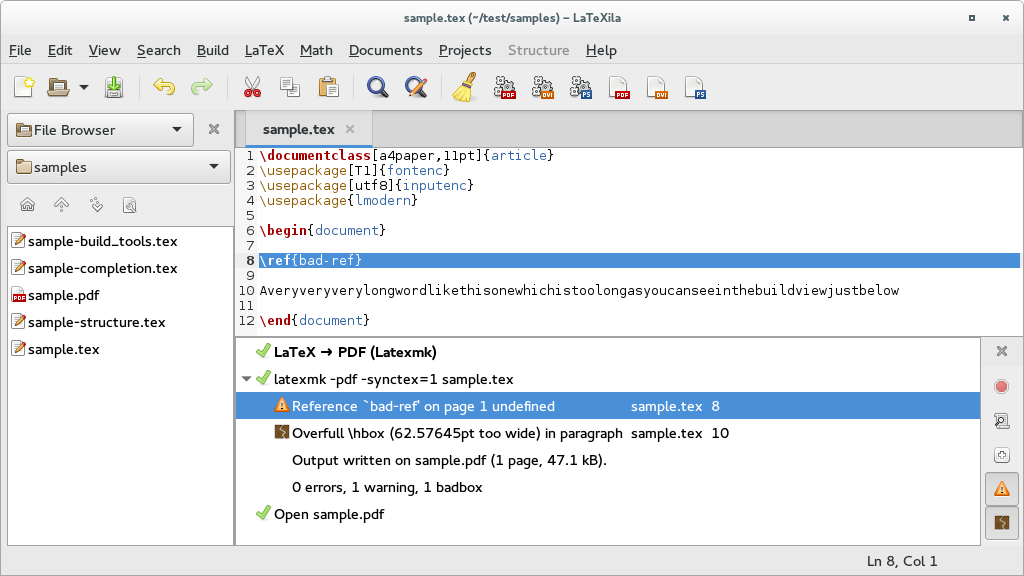Screen dimensions: 1024x576
Task: Clean auxiliary build files with the broom tool
Action: 463,87
